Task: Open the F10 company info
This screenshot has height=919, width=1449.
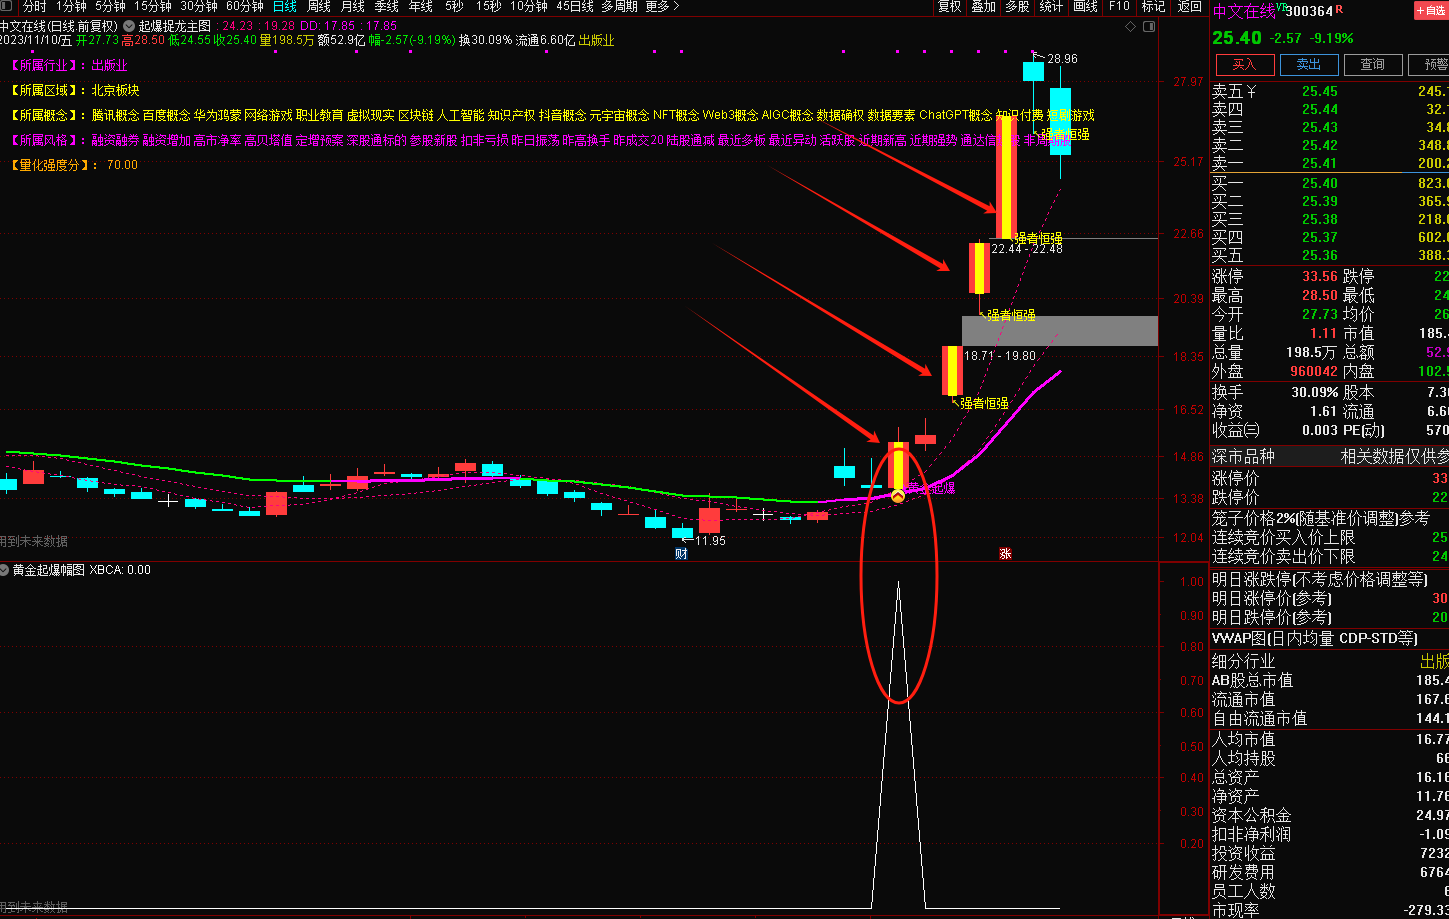Action: click(x=1119, y=6)
